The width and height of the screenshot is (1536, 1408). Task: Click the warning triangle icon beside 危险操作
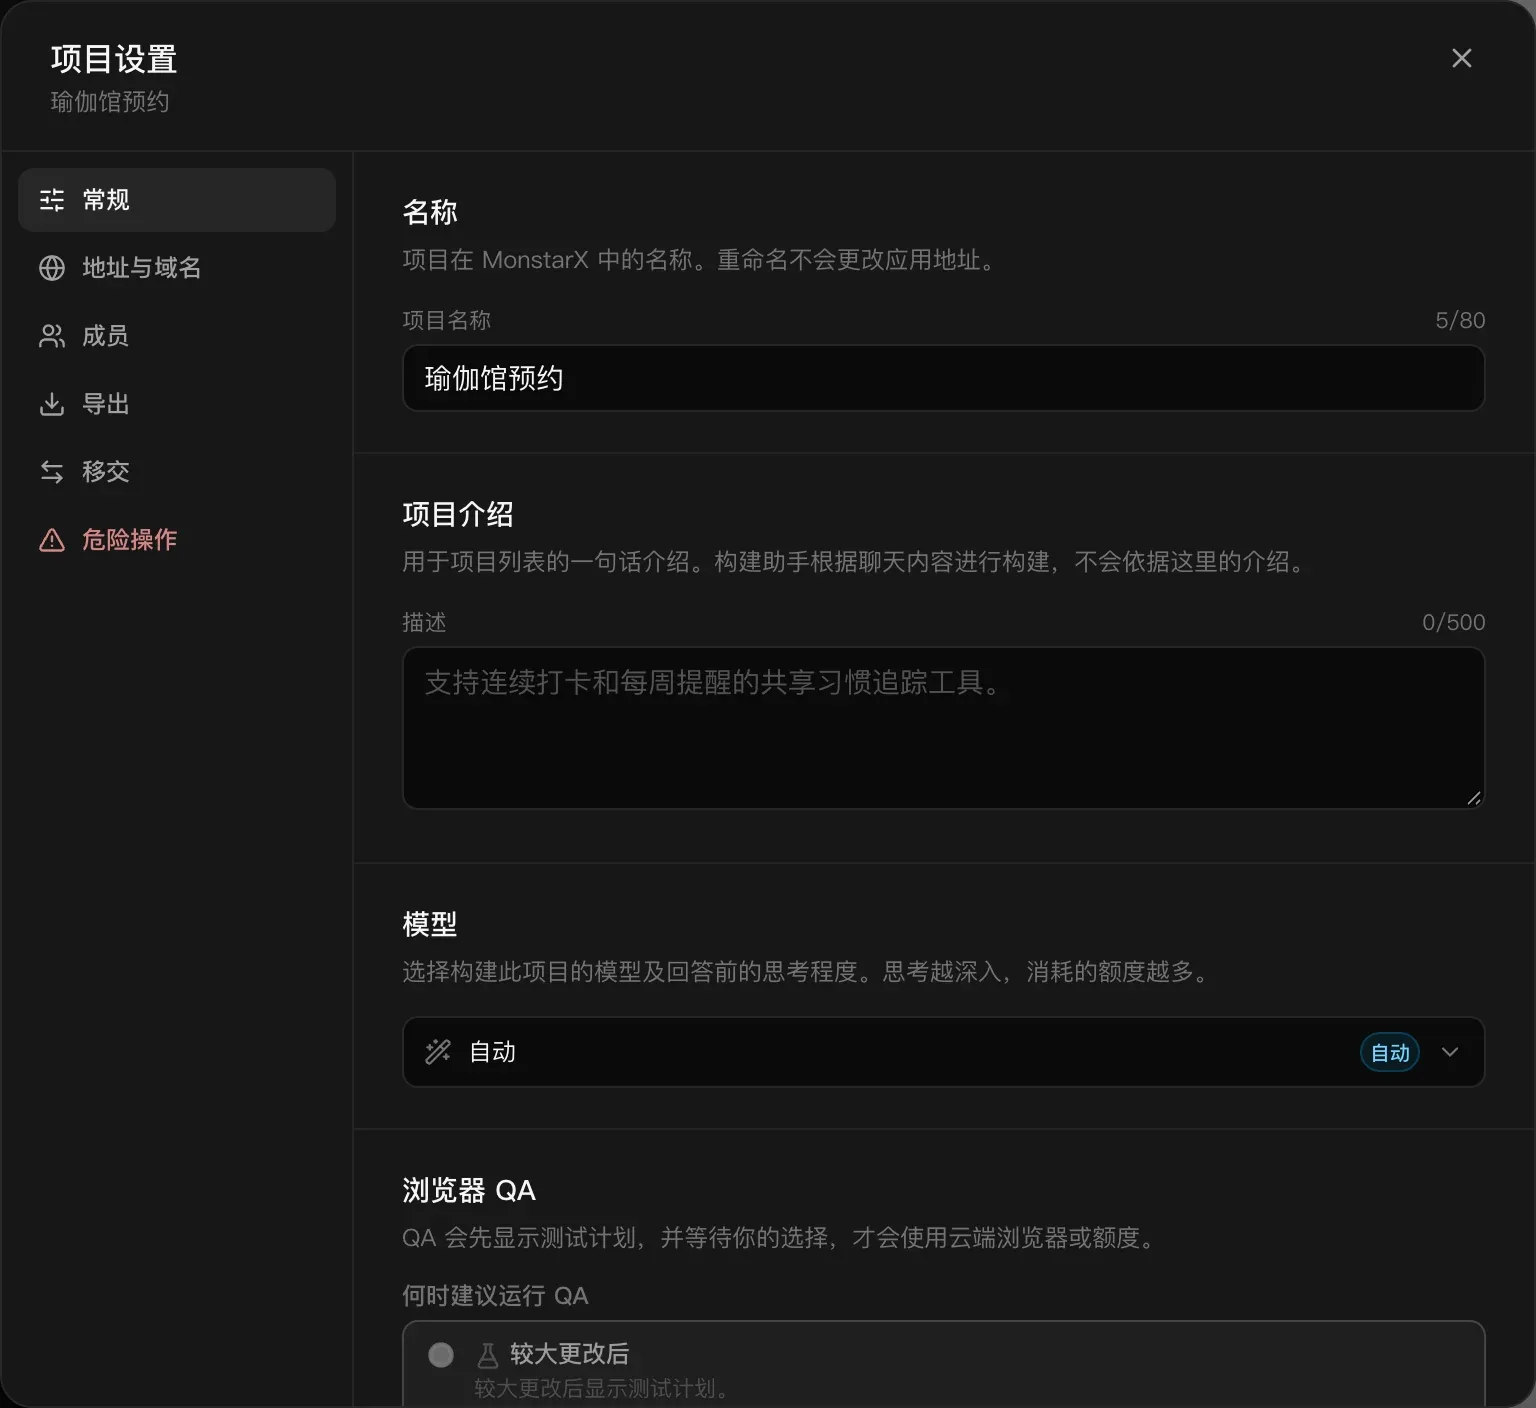click(52, 540)
